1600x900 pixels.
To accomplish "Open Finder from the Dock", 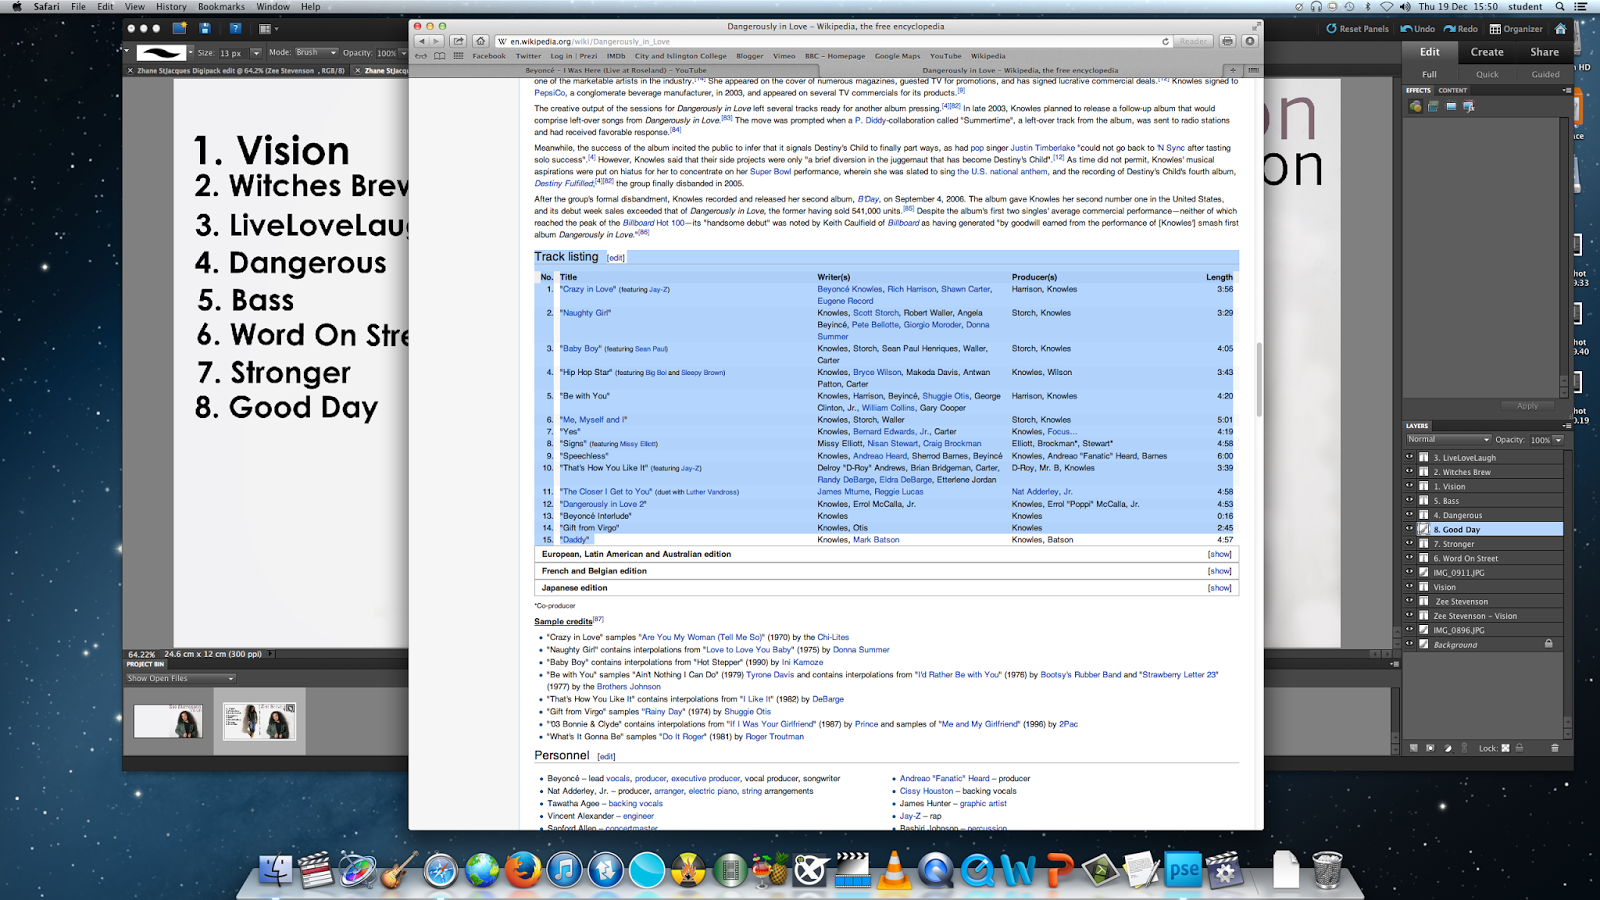I will 275,870.
